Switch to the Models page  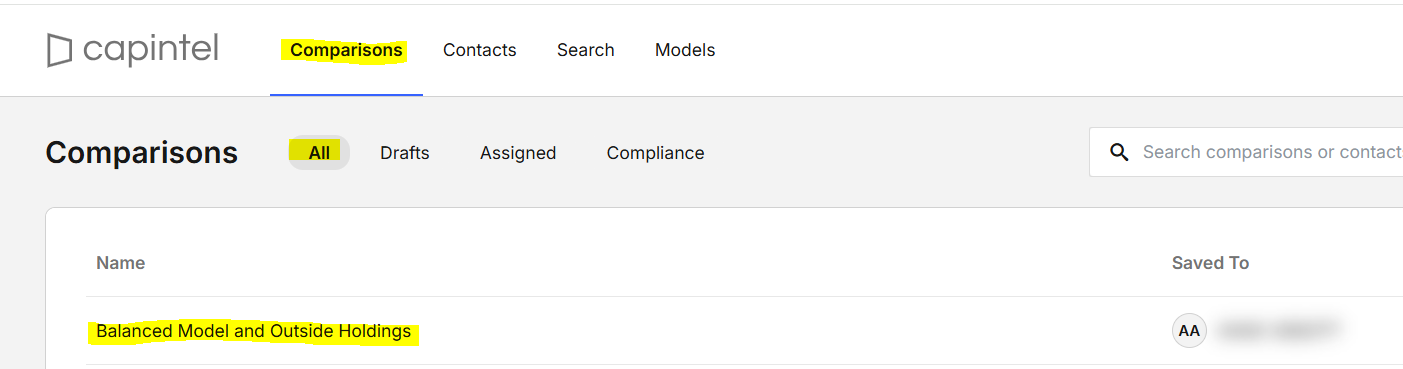(685, 50)
